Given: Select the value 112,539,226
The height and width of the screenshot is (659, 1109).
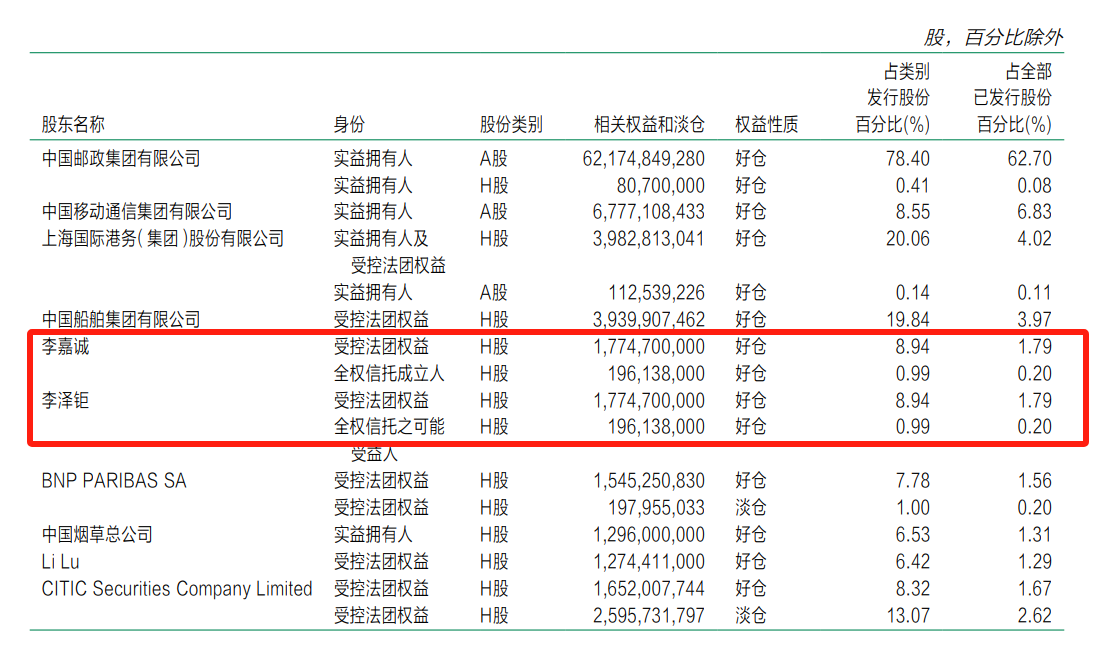Looking at the screenshot, I should [656, 293].
